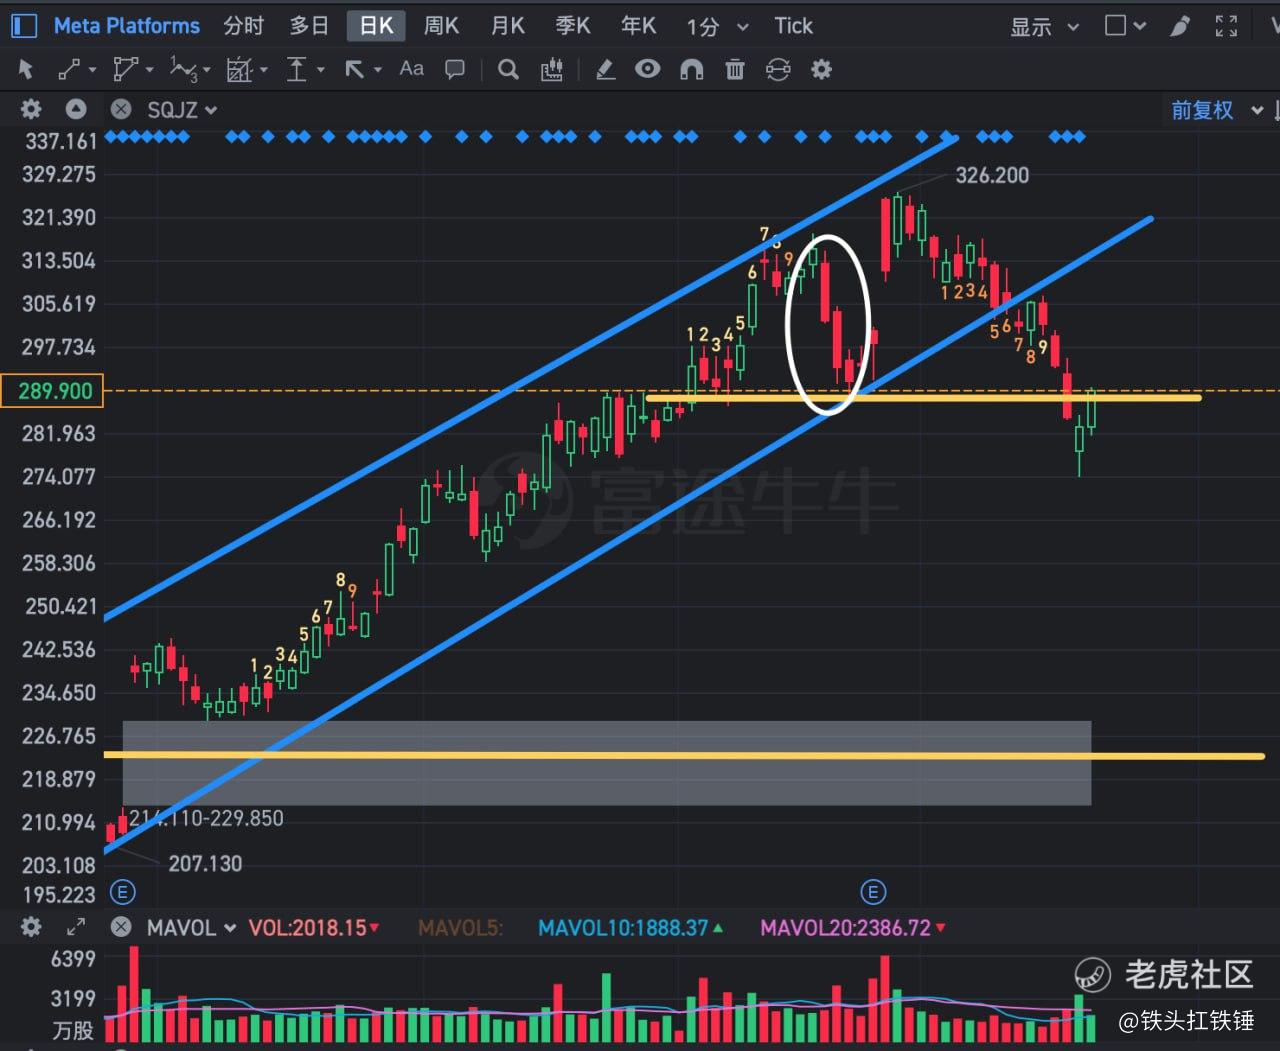Click the 前复权 price adjustment button
The image size is (1280, 1051).
[1202, 110]
